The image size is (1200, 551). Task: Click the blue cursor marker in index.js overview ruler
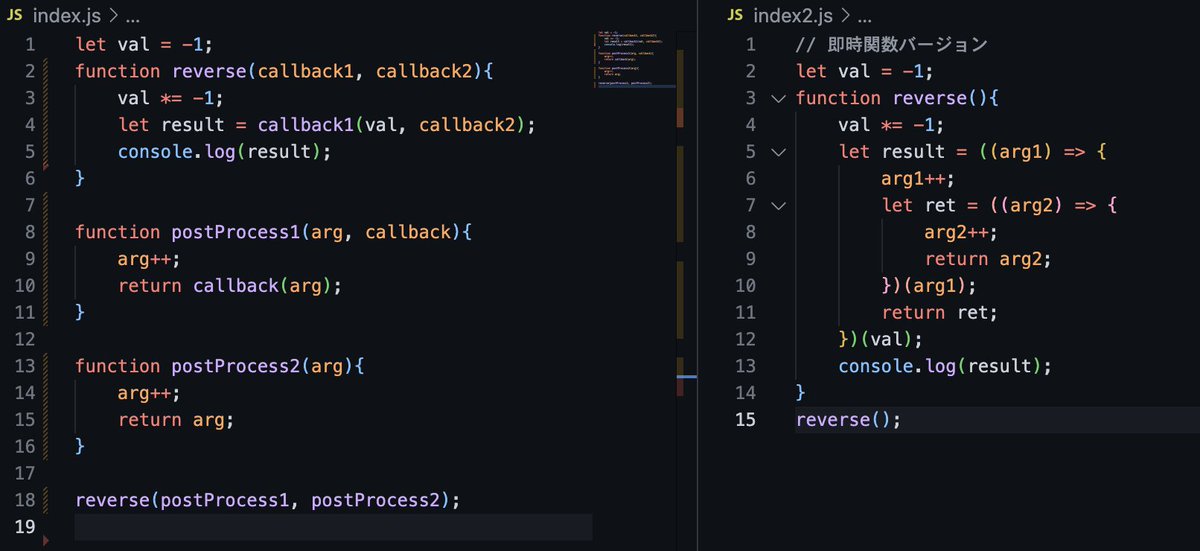pos(686,376)
